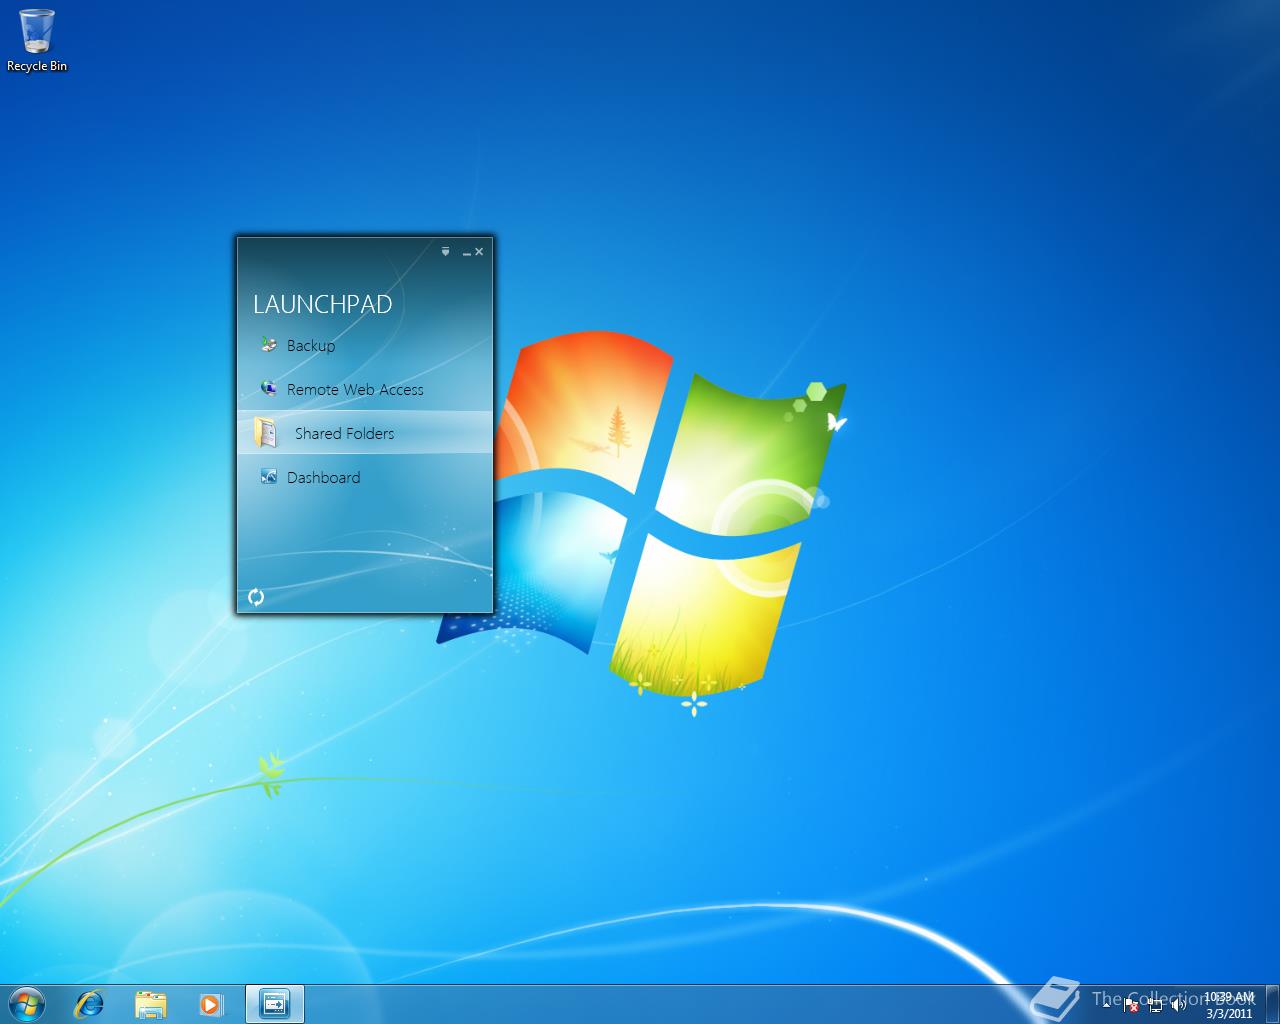Viewport: 1280px width, 1024px height.
Task: Open Shared Folders from Launchpad
Action: (x=365, y=433)
